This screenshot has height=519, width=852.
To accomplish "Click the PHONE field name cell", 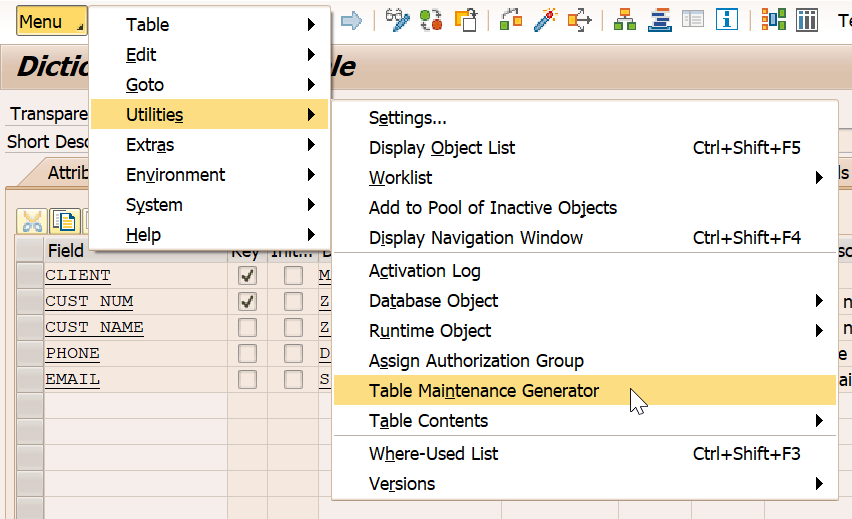I will pyautogui.click(x=136, y=354).
